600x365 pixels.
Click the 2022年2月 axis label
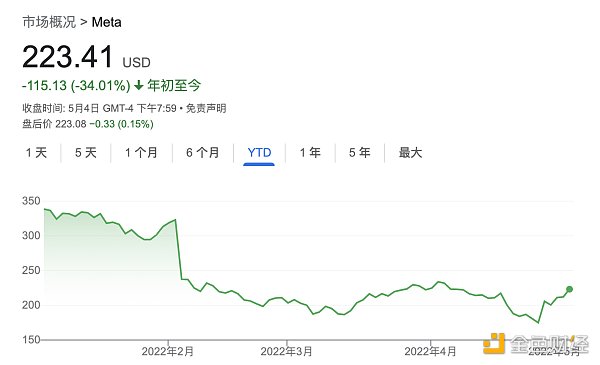[168, 351]
